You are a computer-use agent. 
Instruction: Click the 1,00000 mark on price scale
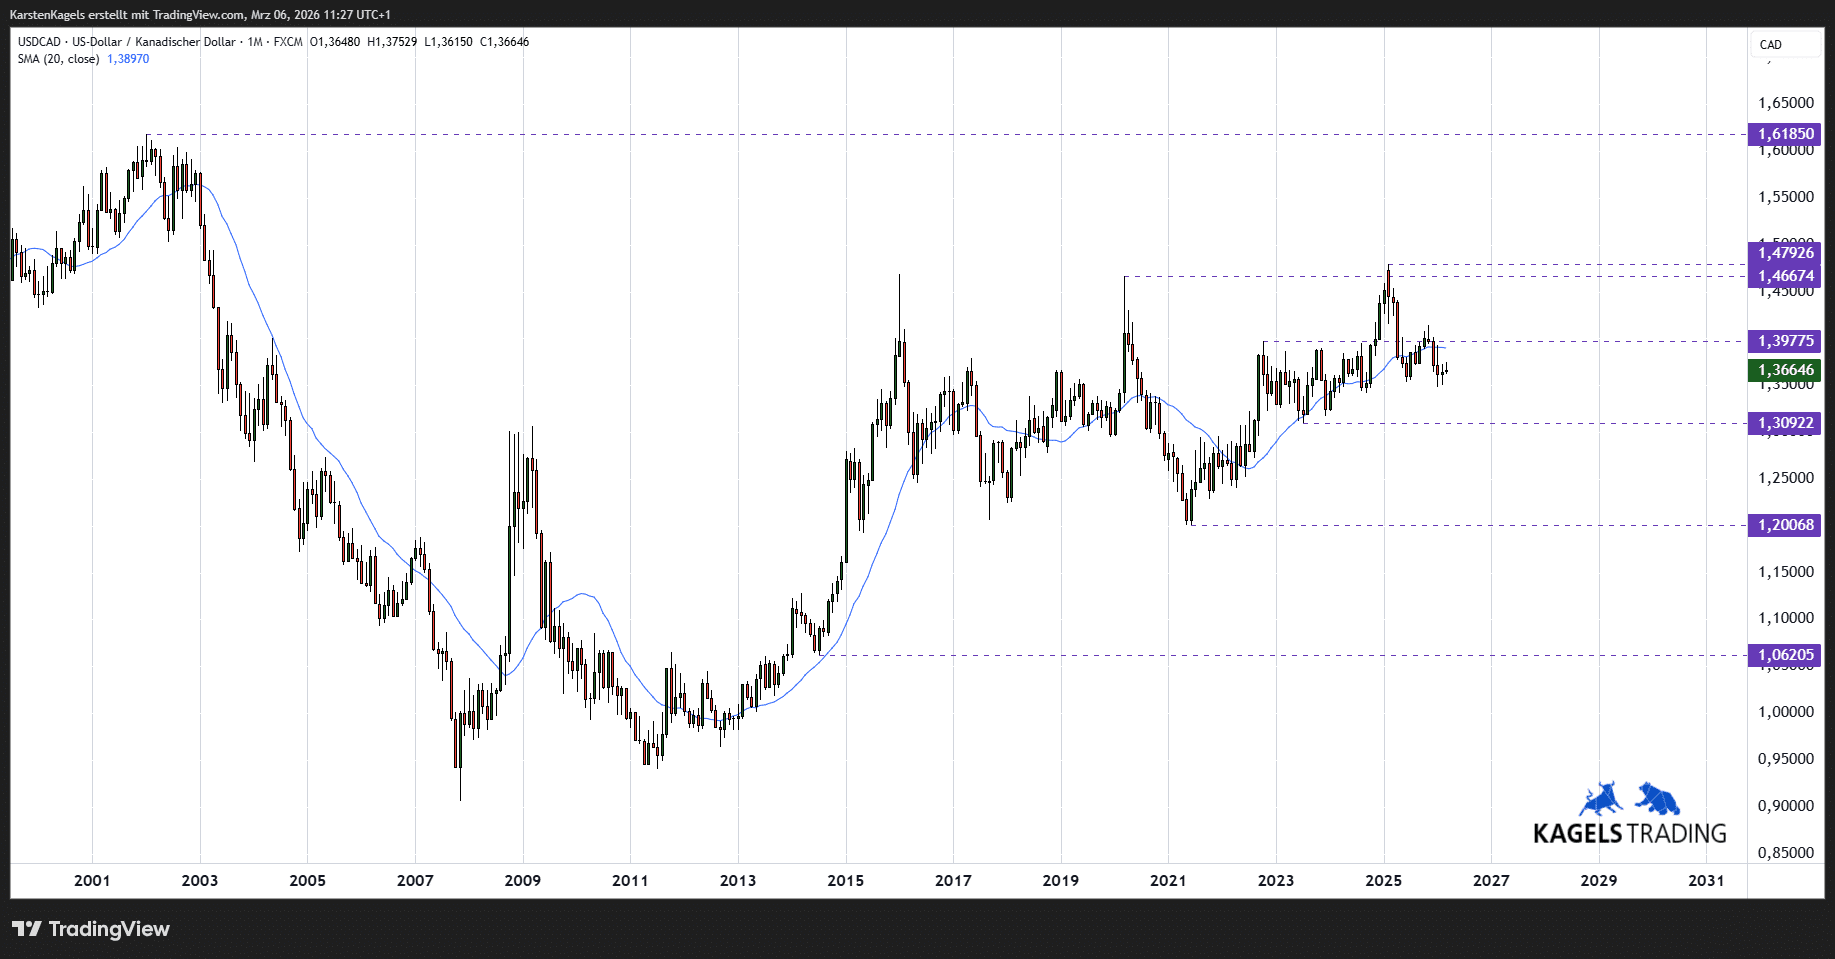1785,712
